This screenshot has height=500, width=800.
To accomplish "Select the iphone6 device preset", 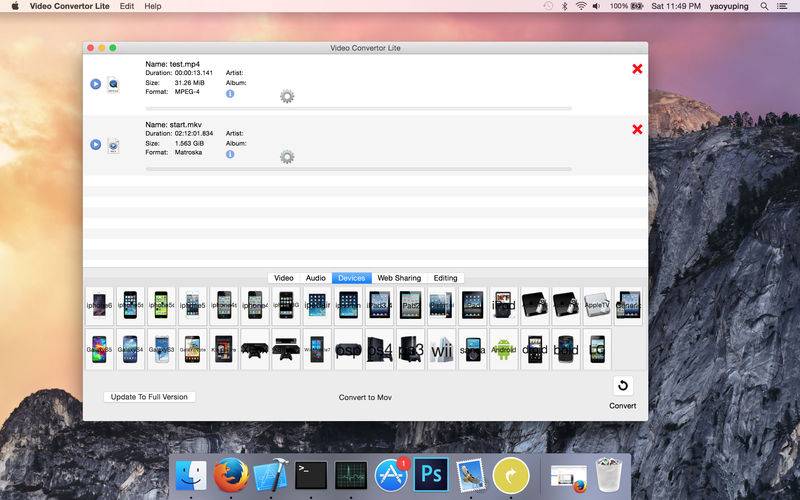I will (99, 306).
